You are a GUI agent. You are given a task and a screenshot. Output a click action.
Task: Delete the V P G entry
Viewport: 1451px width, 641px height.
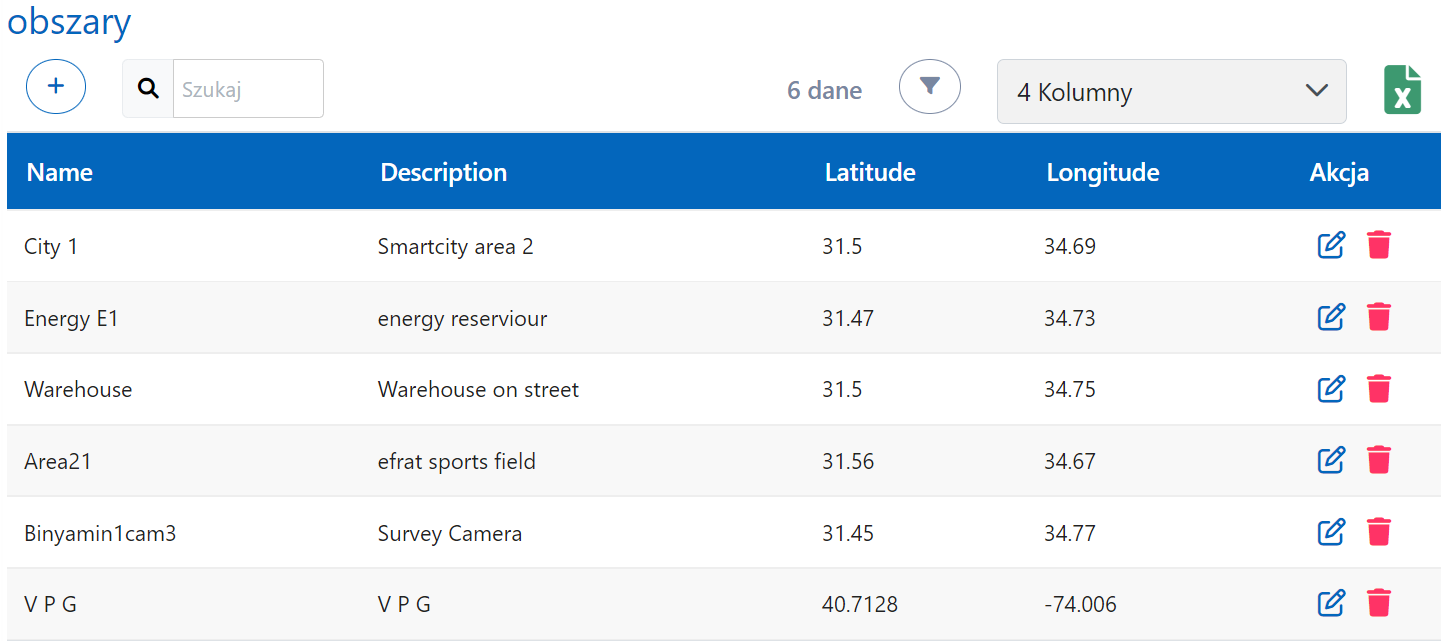(x=1379, y=604)
